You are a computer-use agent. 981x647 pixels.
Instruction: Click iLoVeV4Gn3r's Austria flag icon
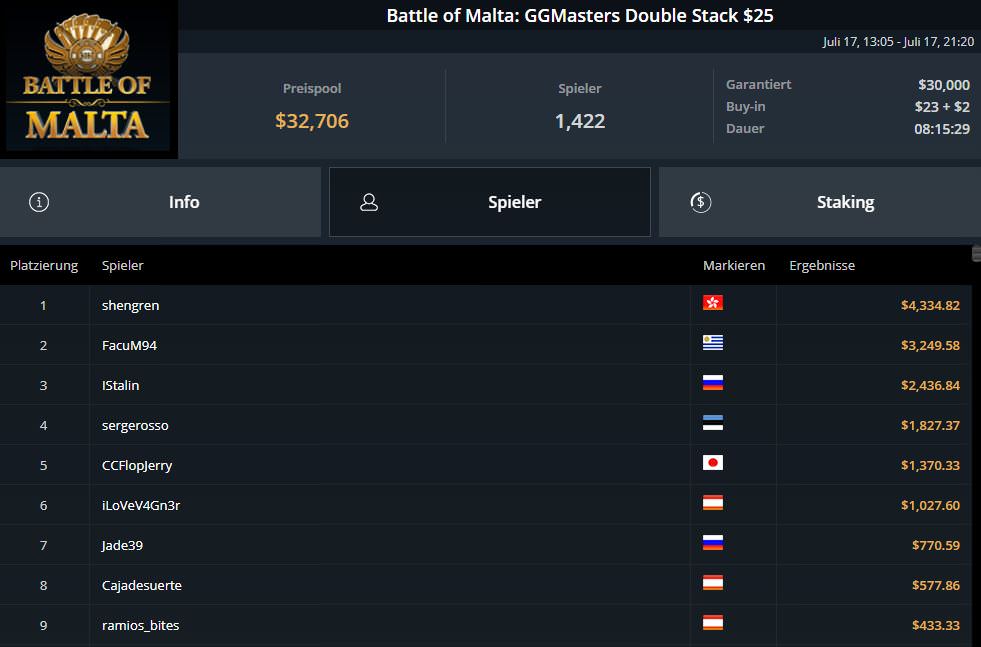[713, 503]
